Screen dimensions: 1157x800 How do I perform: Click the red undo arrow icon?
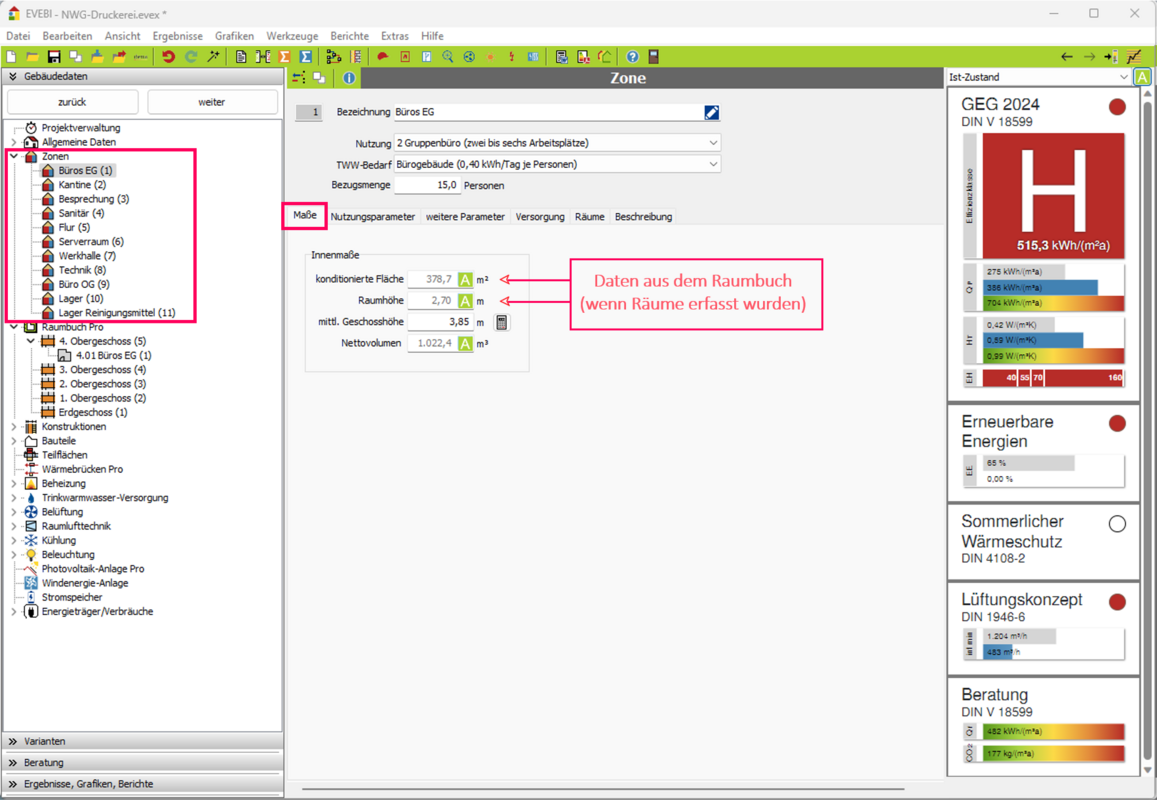[x=168, y=57]
